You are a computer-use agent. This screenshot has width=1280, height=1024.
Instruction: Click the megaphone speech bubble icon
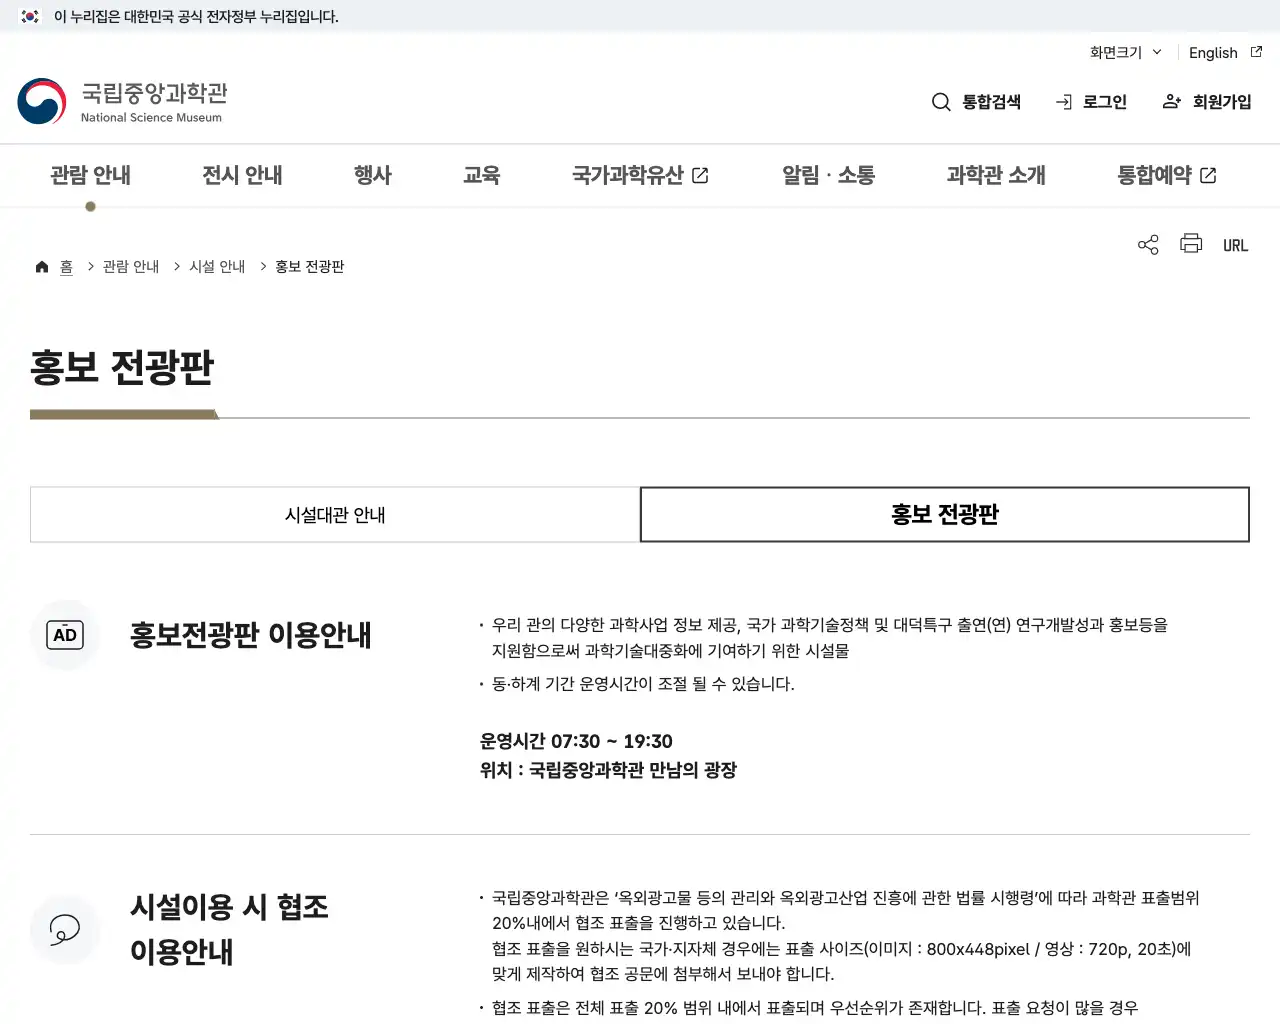click(x=64, y=929)
